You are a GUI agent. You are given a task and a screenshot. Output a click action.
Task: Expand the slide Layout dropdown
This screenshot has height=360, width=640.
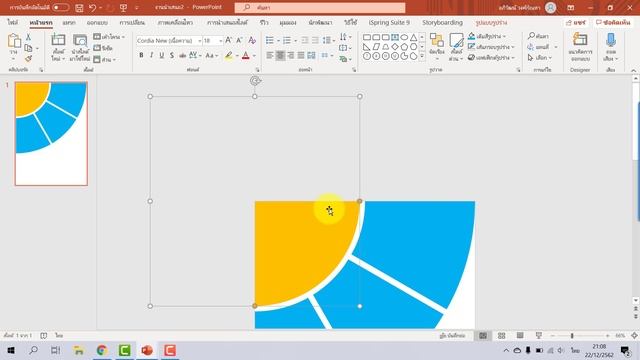(109, 37)
